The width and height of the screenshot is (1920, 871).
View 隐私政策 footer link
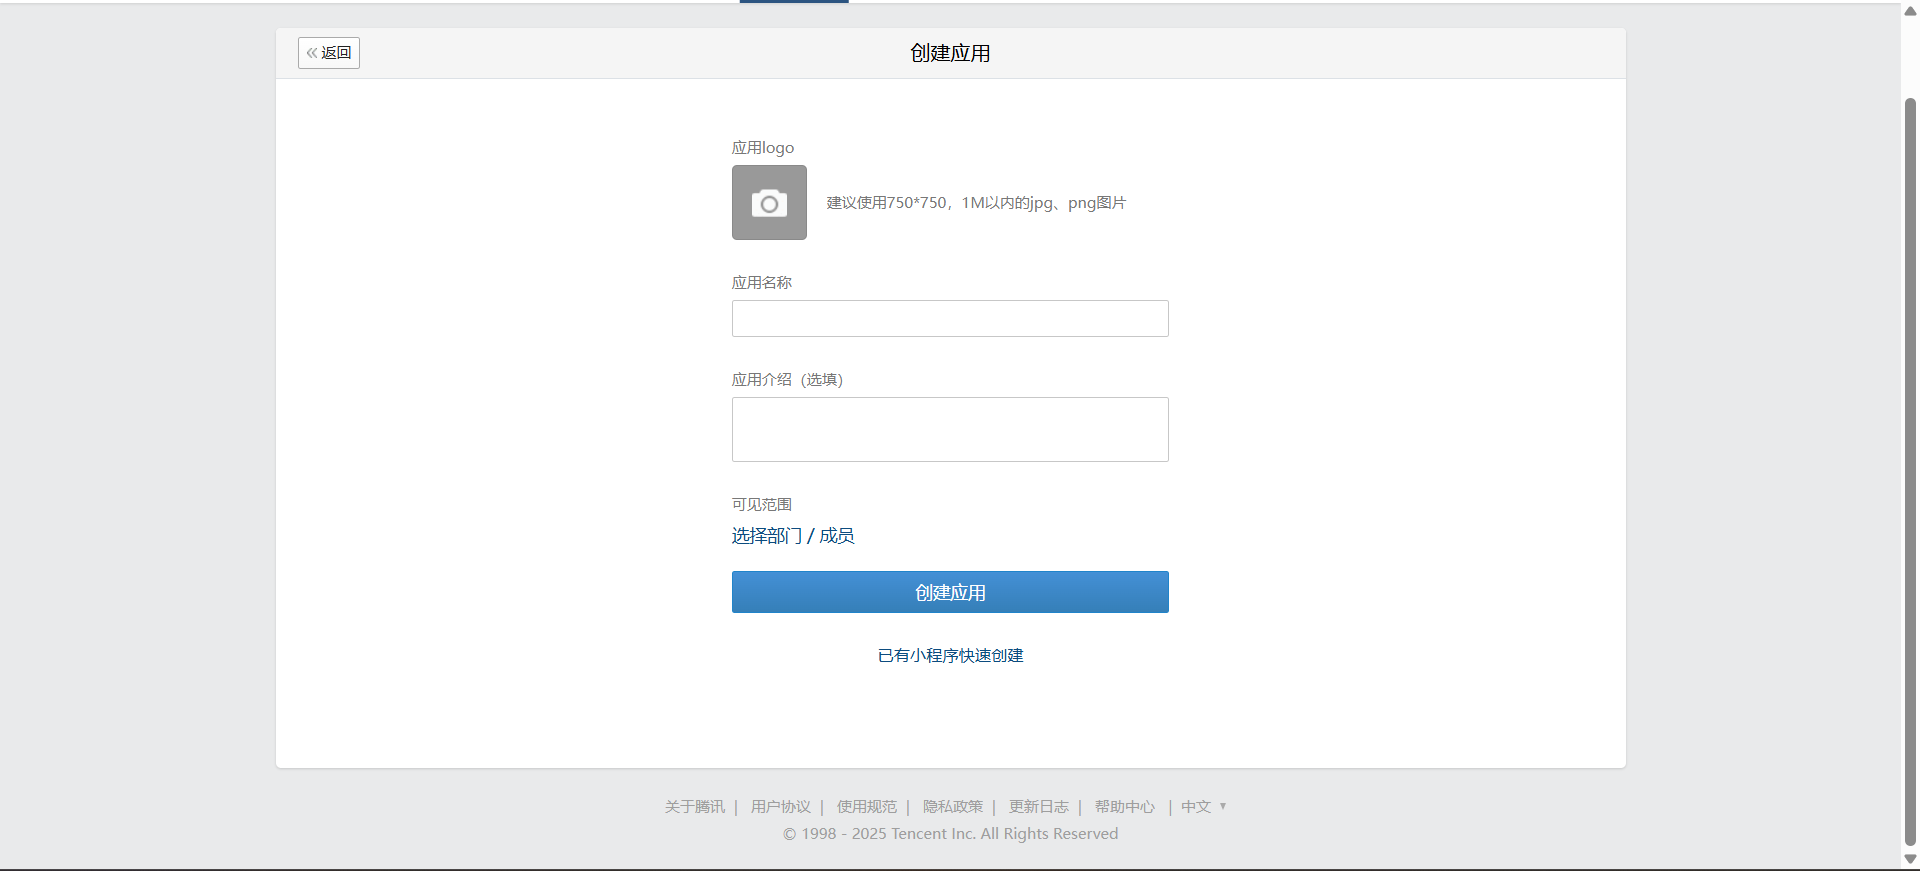point(953,807)
